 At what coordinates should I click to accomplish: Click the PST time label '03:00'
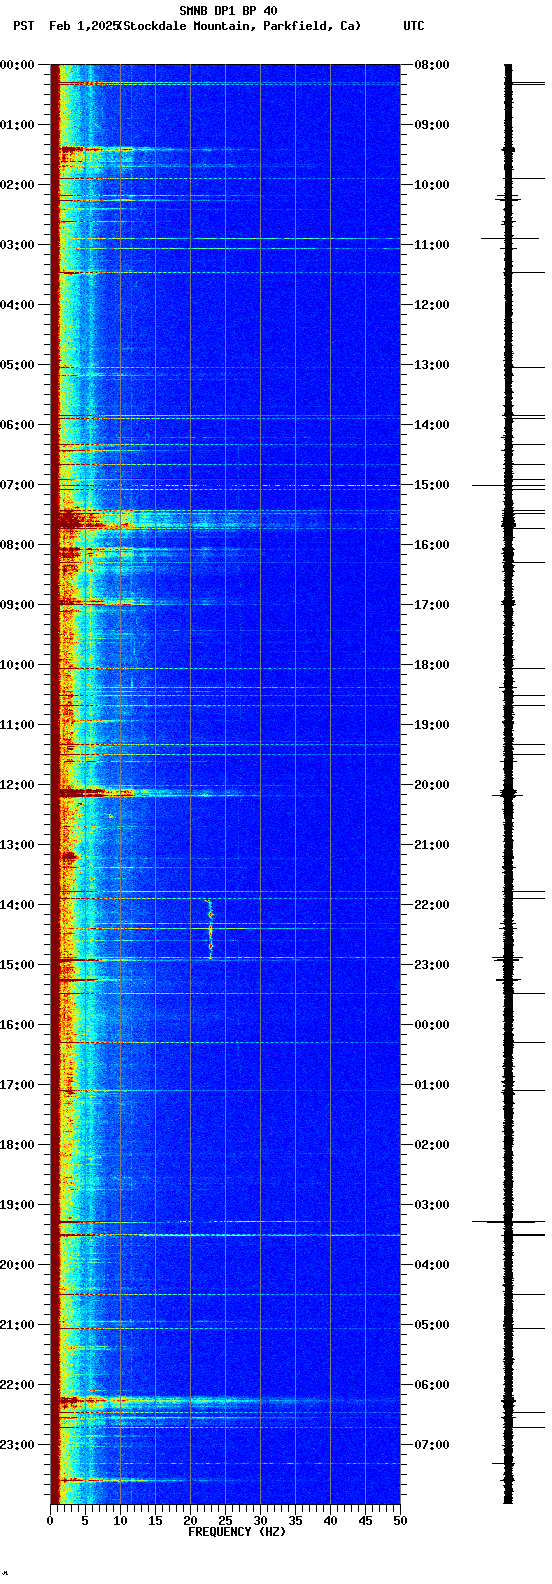[17, 245]
